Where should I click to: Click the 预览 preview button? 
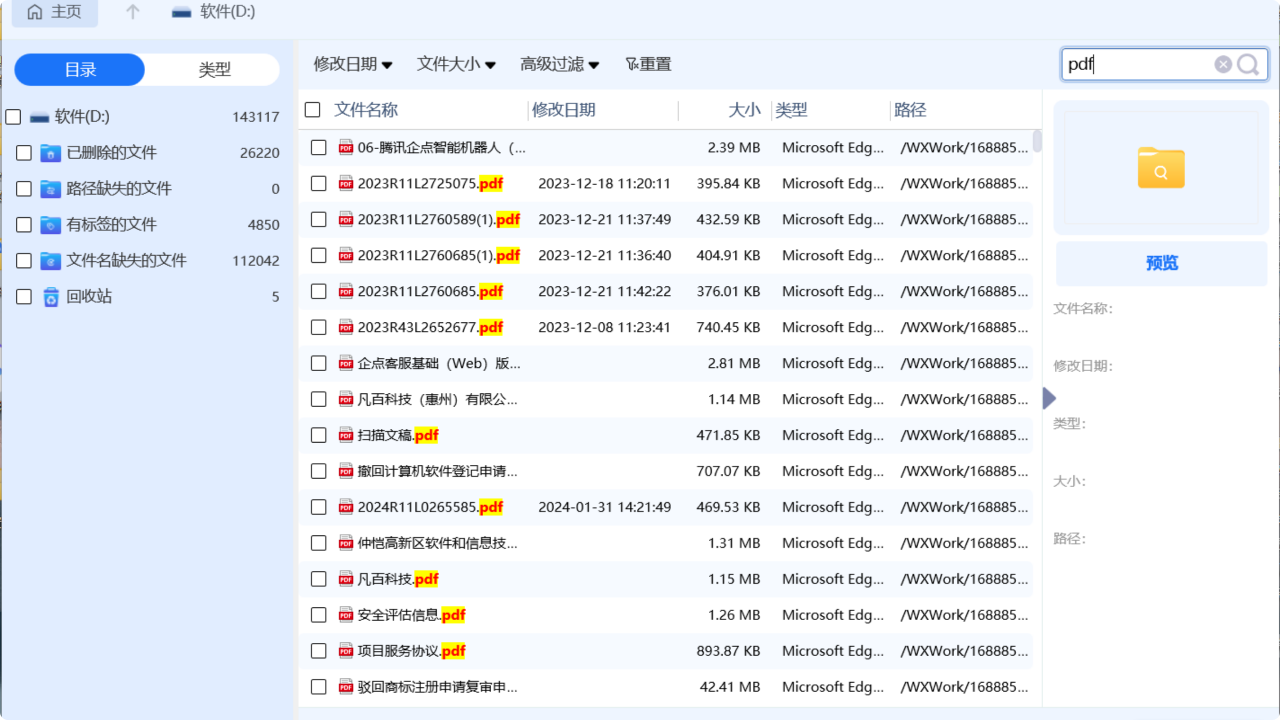[1160, 263]
